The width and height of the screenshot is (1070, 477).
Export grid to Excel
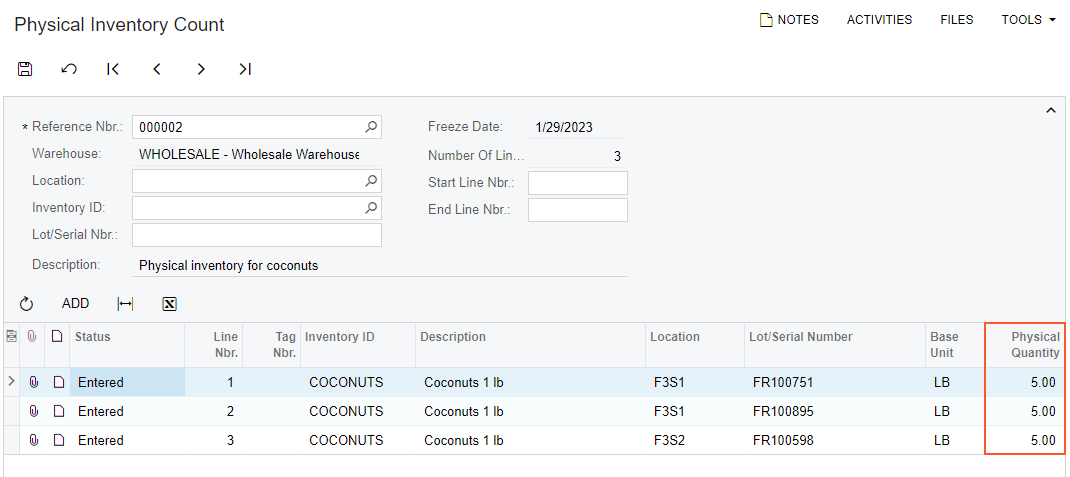pos(169,304)
